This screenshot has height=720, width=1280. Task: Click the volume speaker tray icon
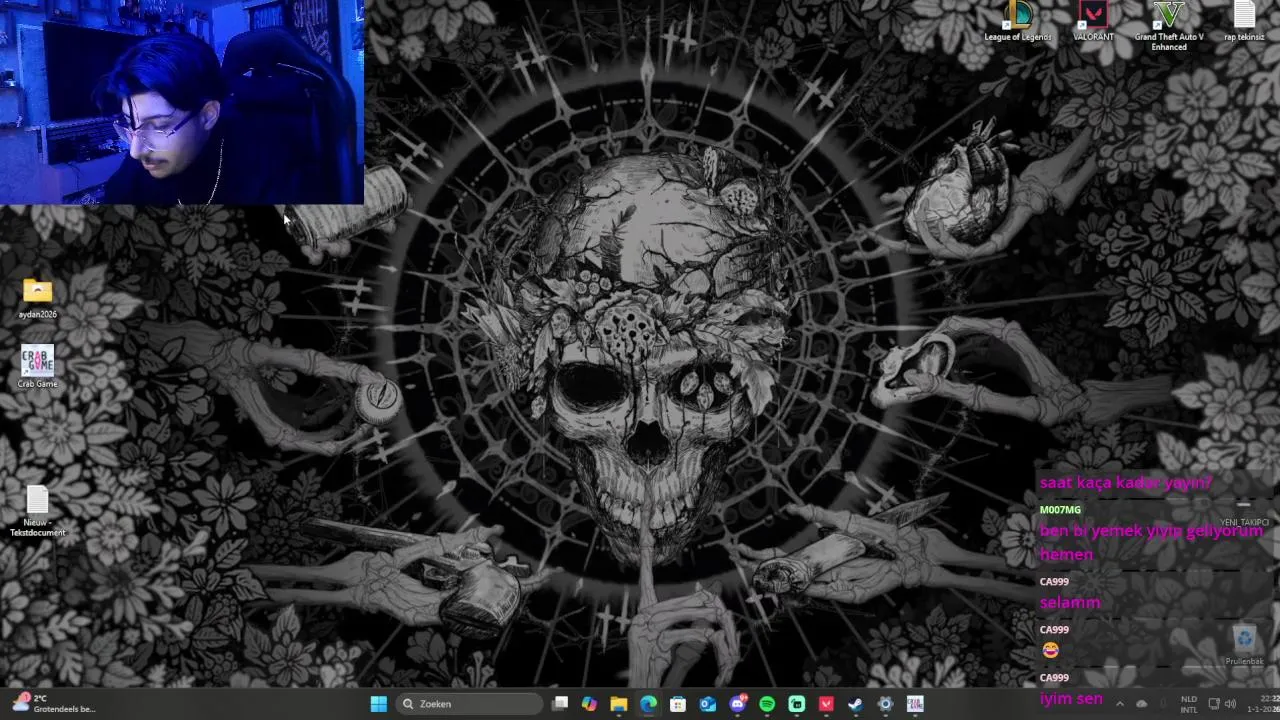tap(1231, 704)
